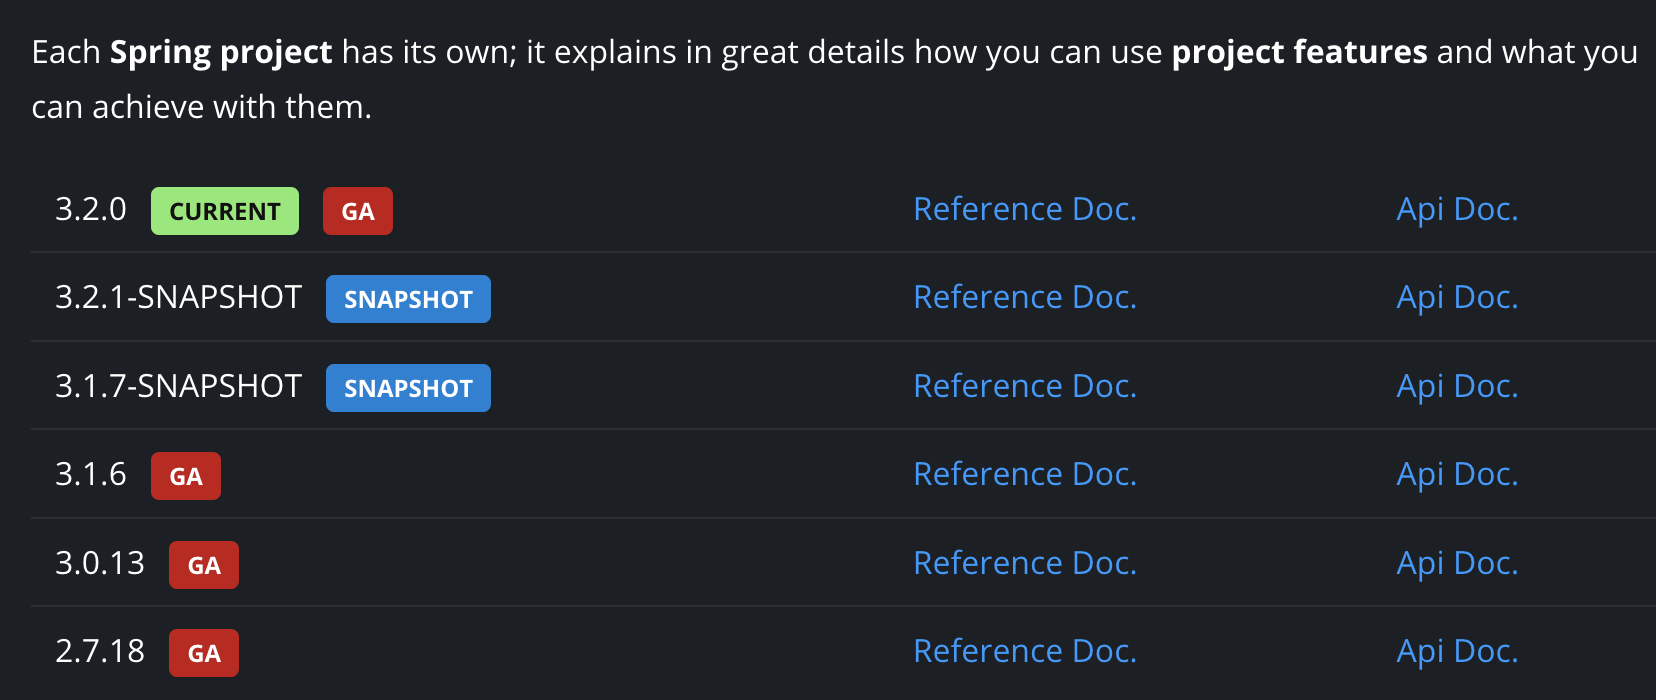Click the GA badge beside 3.2.0

click(358, 211)
